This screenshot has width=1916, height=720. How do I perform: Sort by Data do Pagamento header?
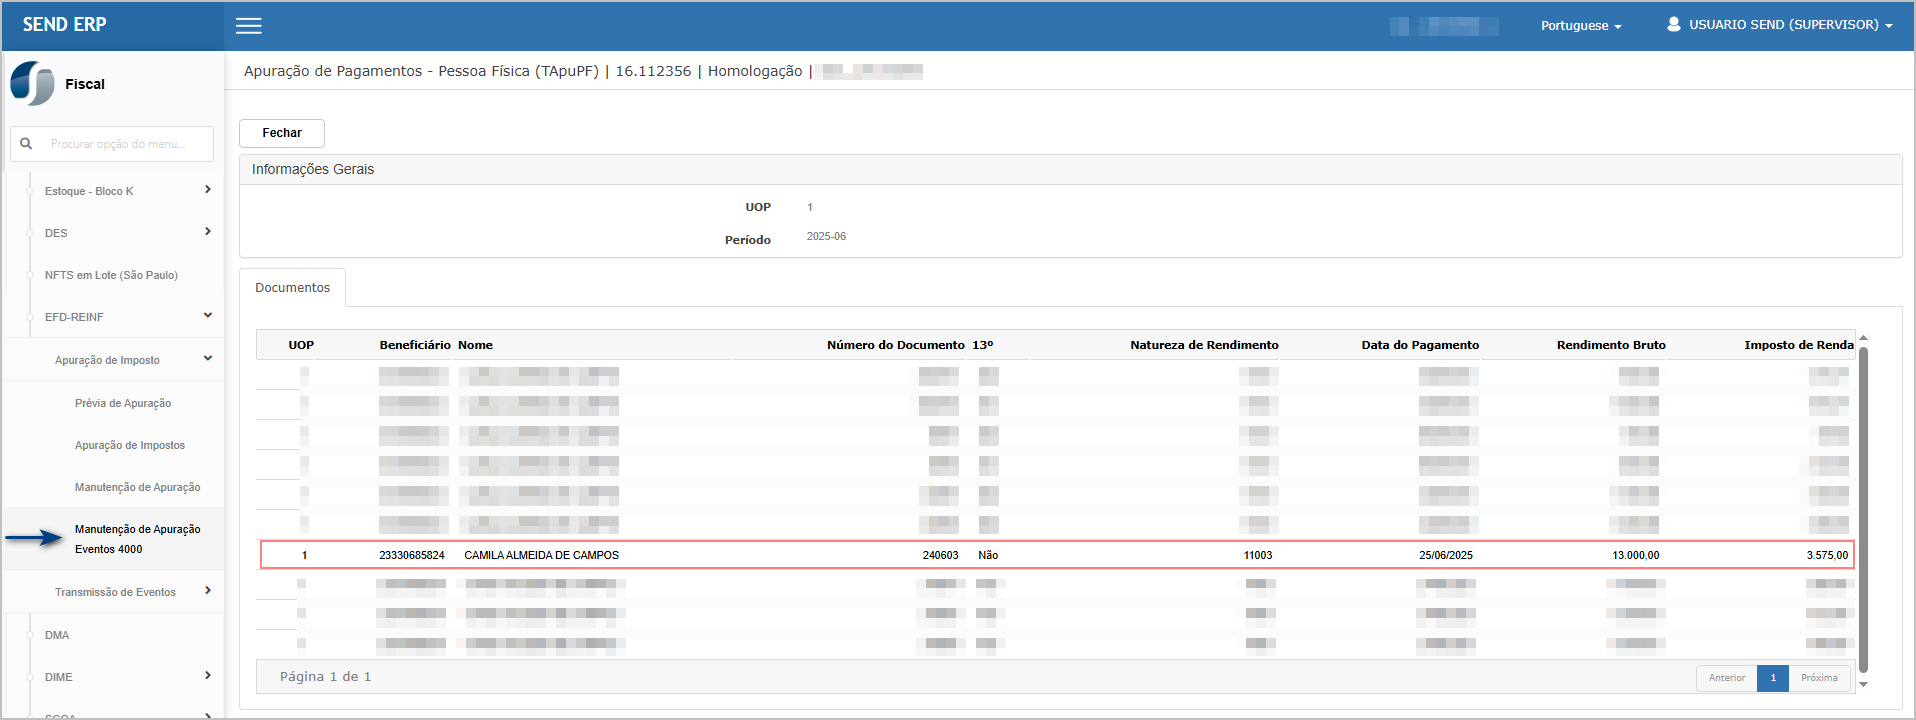coord(1420,345)
